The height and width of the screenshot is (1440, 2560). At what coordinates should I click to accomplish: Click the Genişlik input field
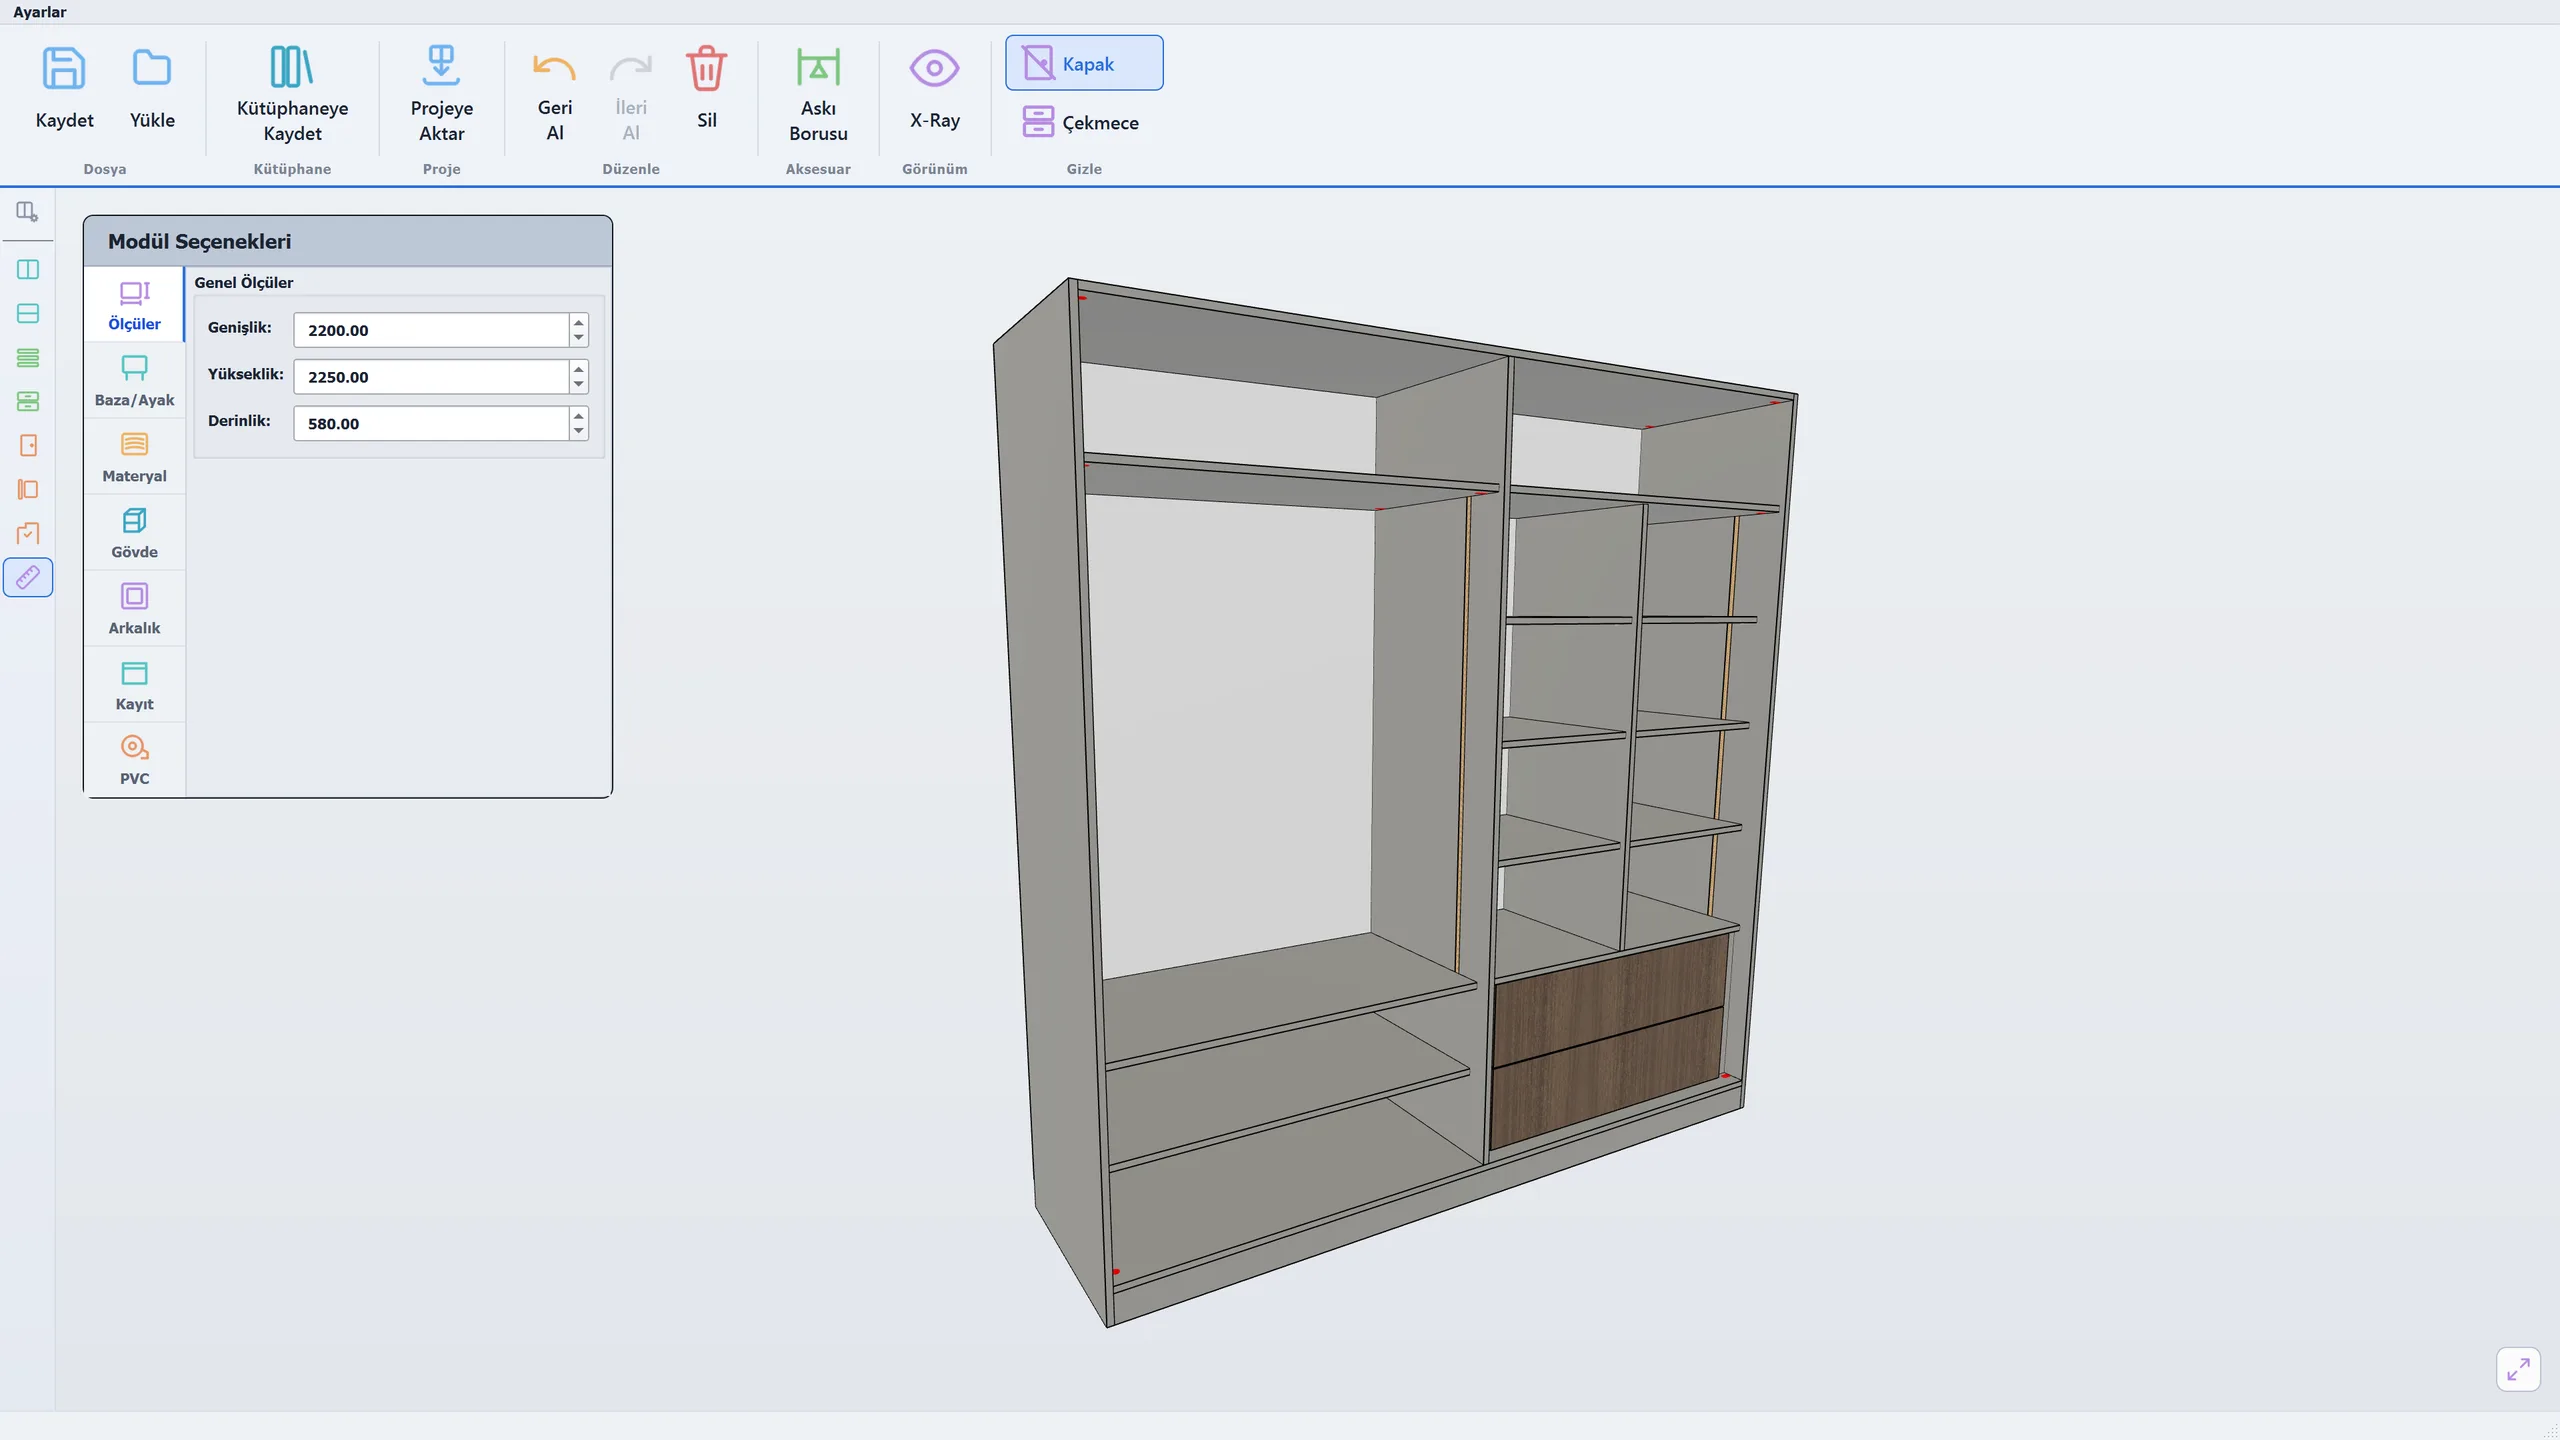click(431, 330)
